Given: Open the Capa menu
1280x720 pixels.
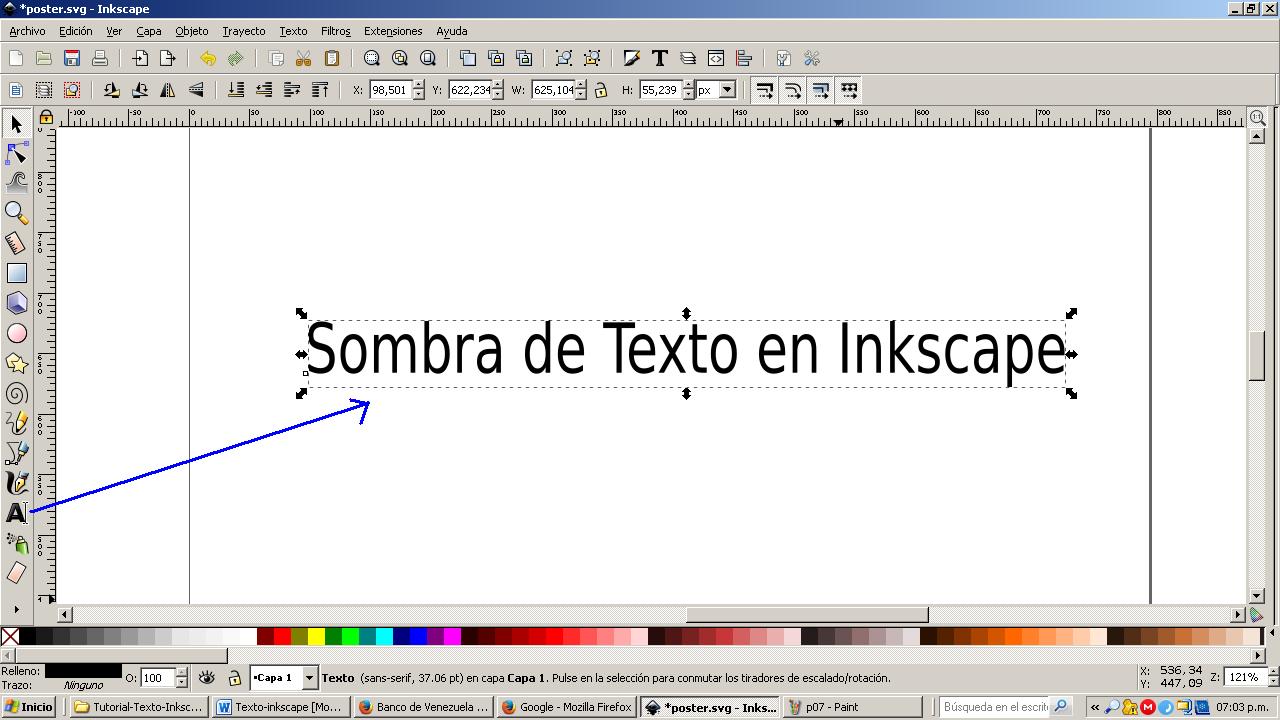Looking at the screenshot, I should (x=148, y=31).
